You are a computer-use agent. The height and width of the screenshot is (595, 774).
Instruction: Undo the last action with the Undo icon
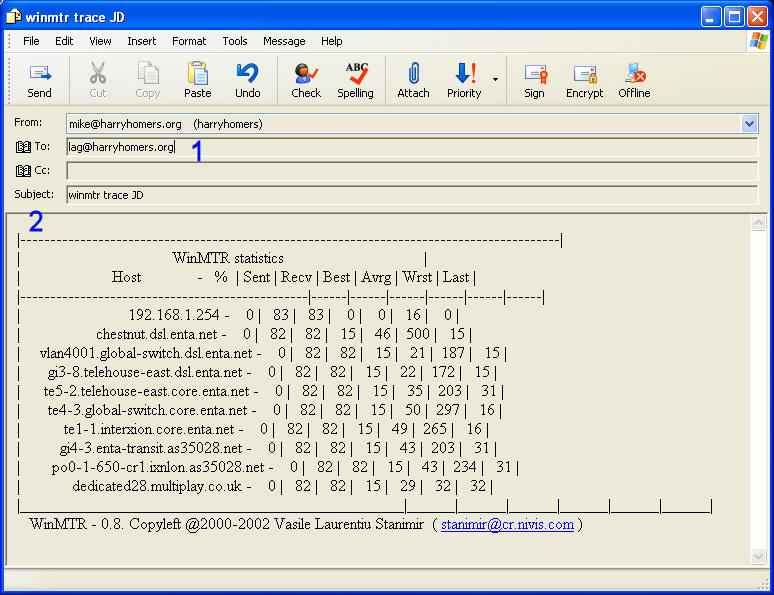(248, 73)
